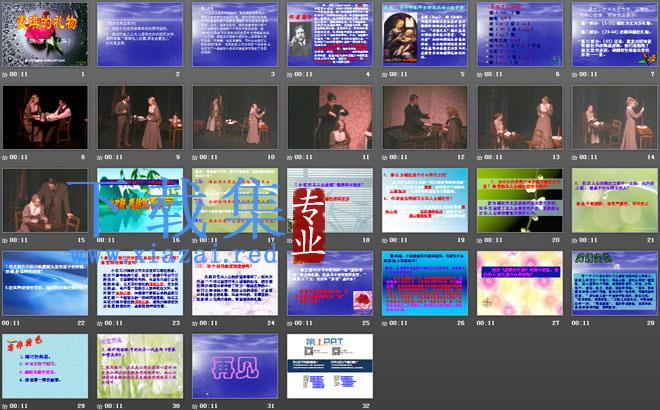This screenshot has height=410, width=660.
Task: Click the transition star icon under slide 15
Action: [x=5, y=240]
